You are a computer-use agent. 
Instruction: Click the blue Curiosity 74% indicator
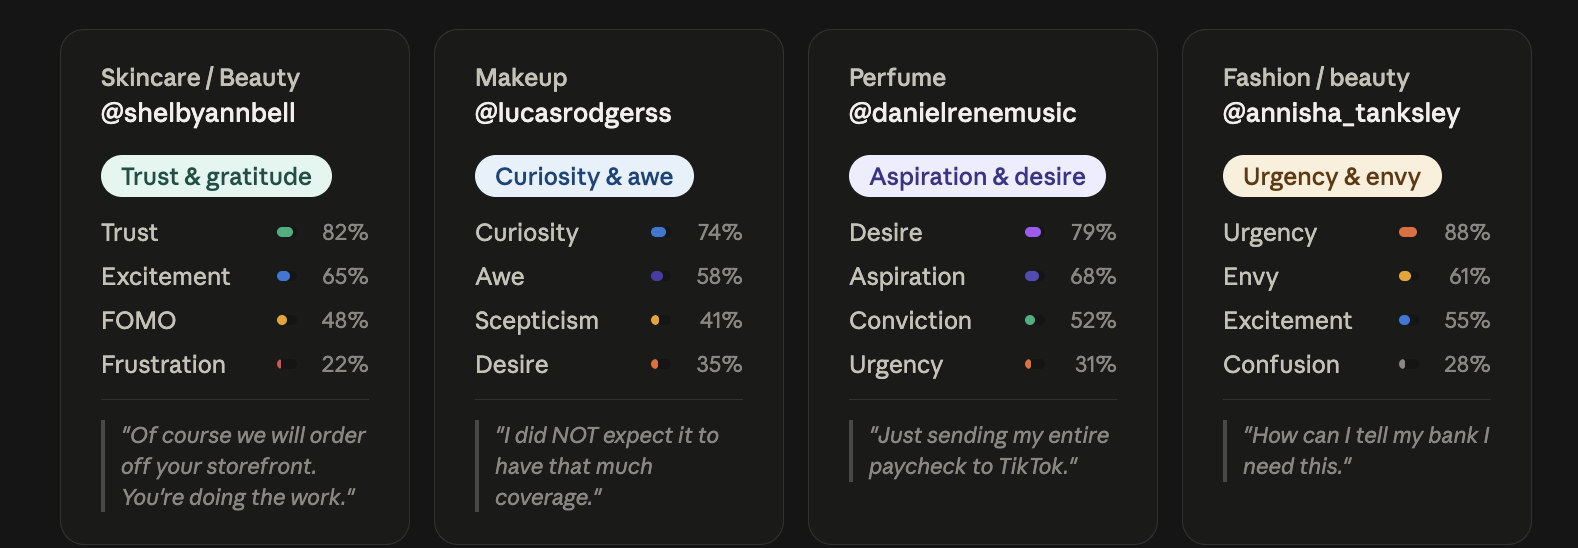(658, 232)
